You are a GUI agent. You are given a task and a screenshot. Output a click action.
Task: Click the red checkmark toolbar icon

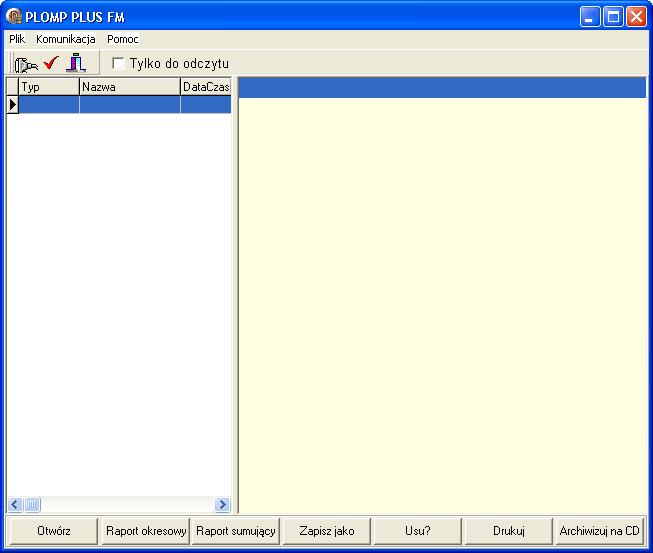pos(52,63)
